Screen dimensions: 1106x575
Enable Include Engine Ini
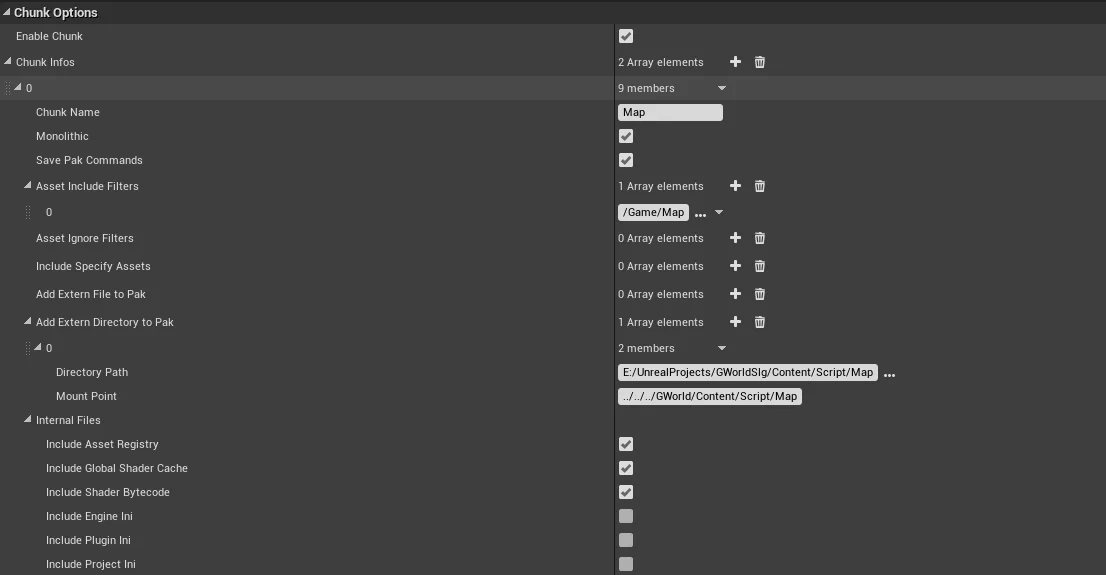[x=626, y=516]
